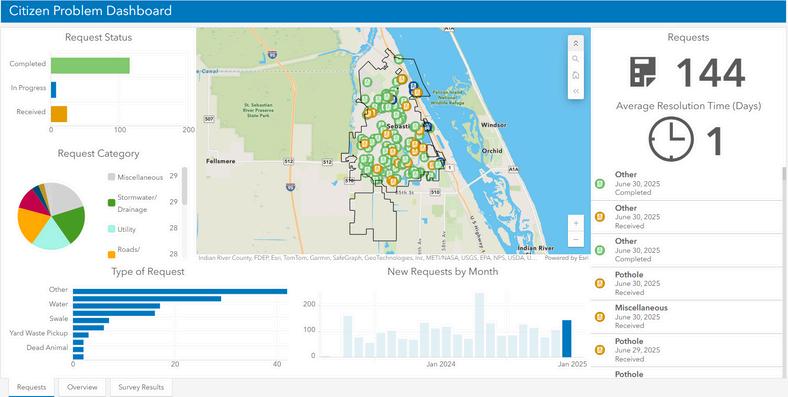The width and height of the screenshot is (788, 397).
Task: Click the orange icon of Other Received request
Action: click(x=600, y=217)
